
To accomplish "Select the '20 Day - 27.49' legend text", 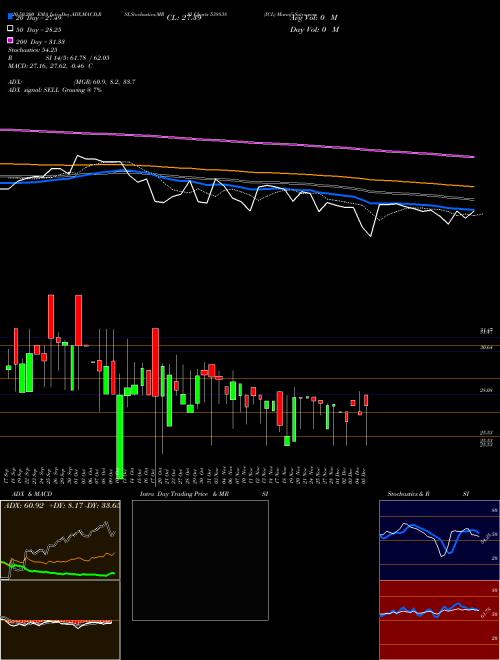I will pos(39,18).
